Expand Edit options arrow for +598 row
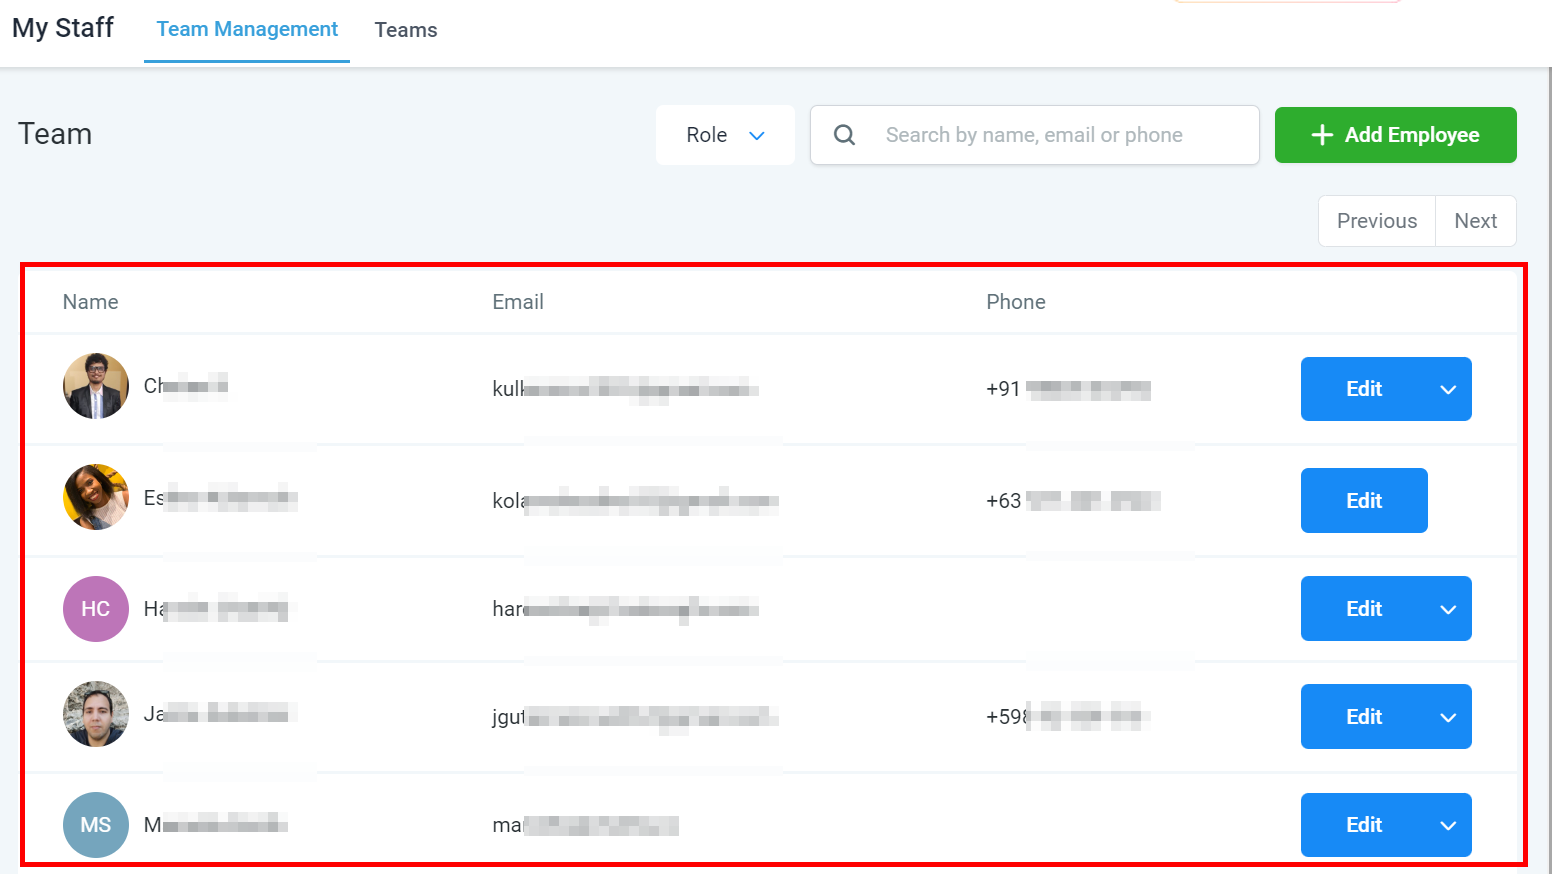 [1448, 717]
